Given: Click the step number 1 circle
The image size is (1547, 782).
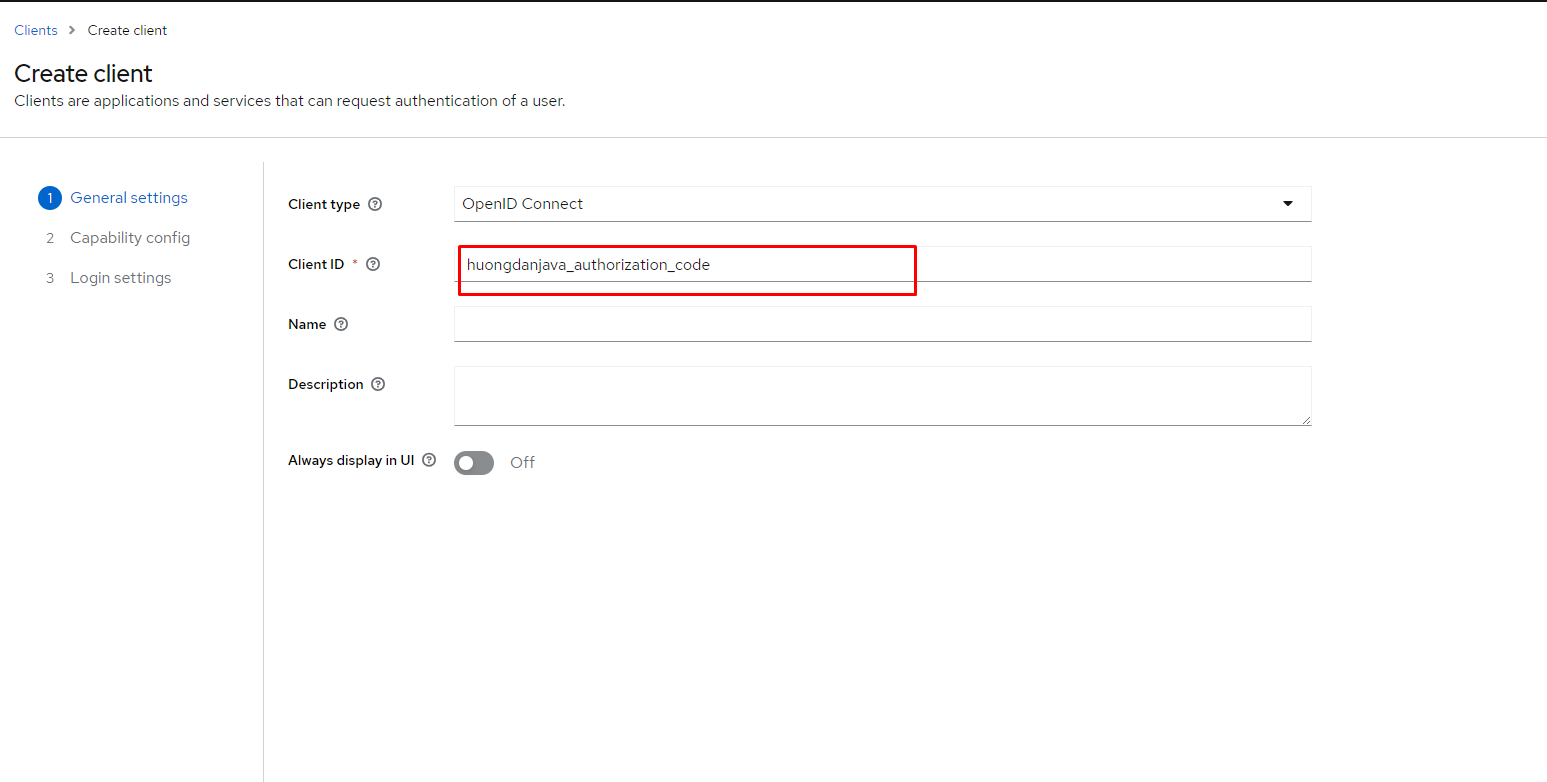Looking at the screenshot, I should (x=50, y=198).
